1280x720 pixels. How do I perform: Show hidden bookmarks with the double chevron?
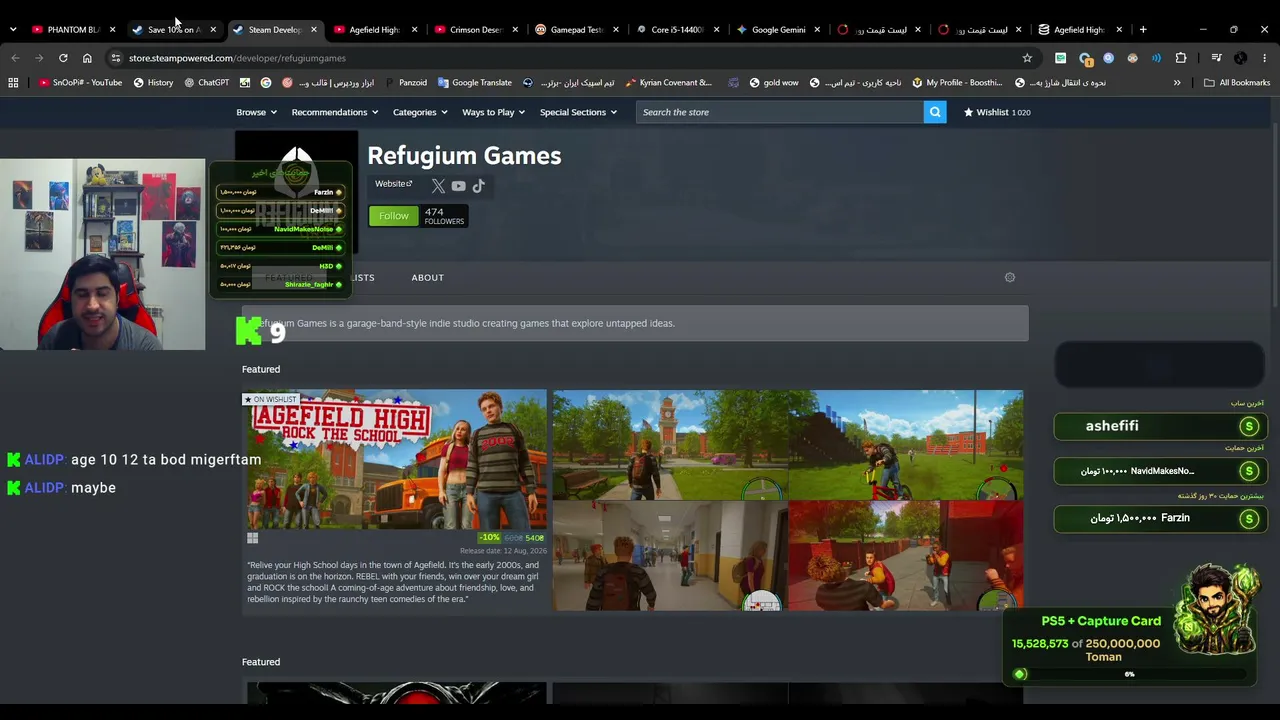(x=1177, y=83)
